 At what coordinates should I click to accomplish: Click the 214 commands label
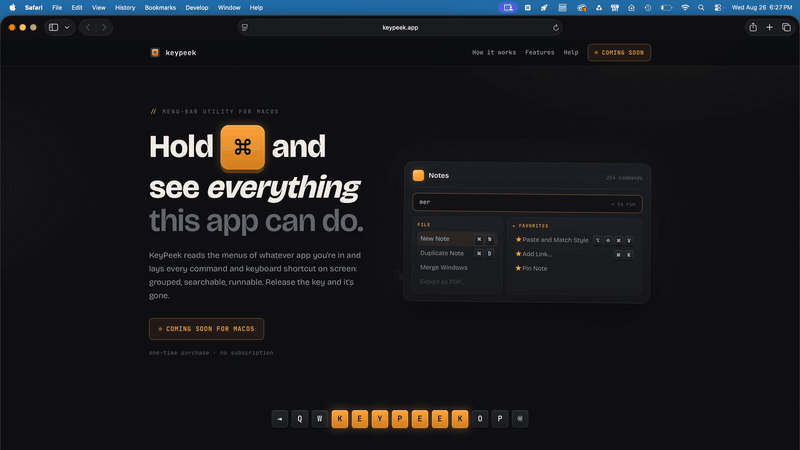(624, 178)
